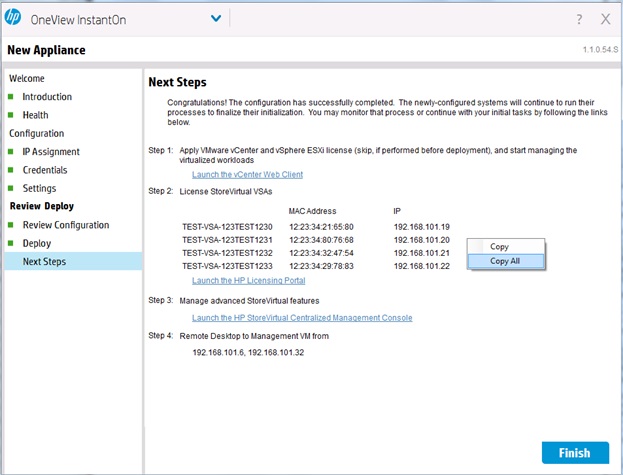Choose Copy from the context menu

point(499,246)
